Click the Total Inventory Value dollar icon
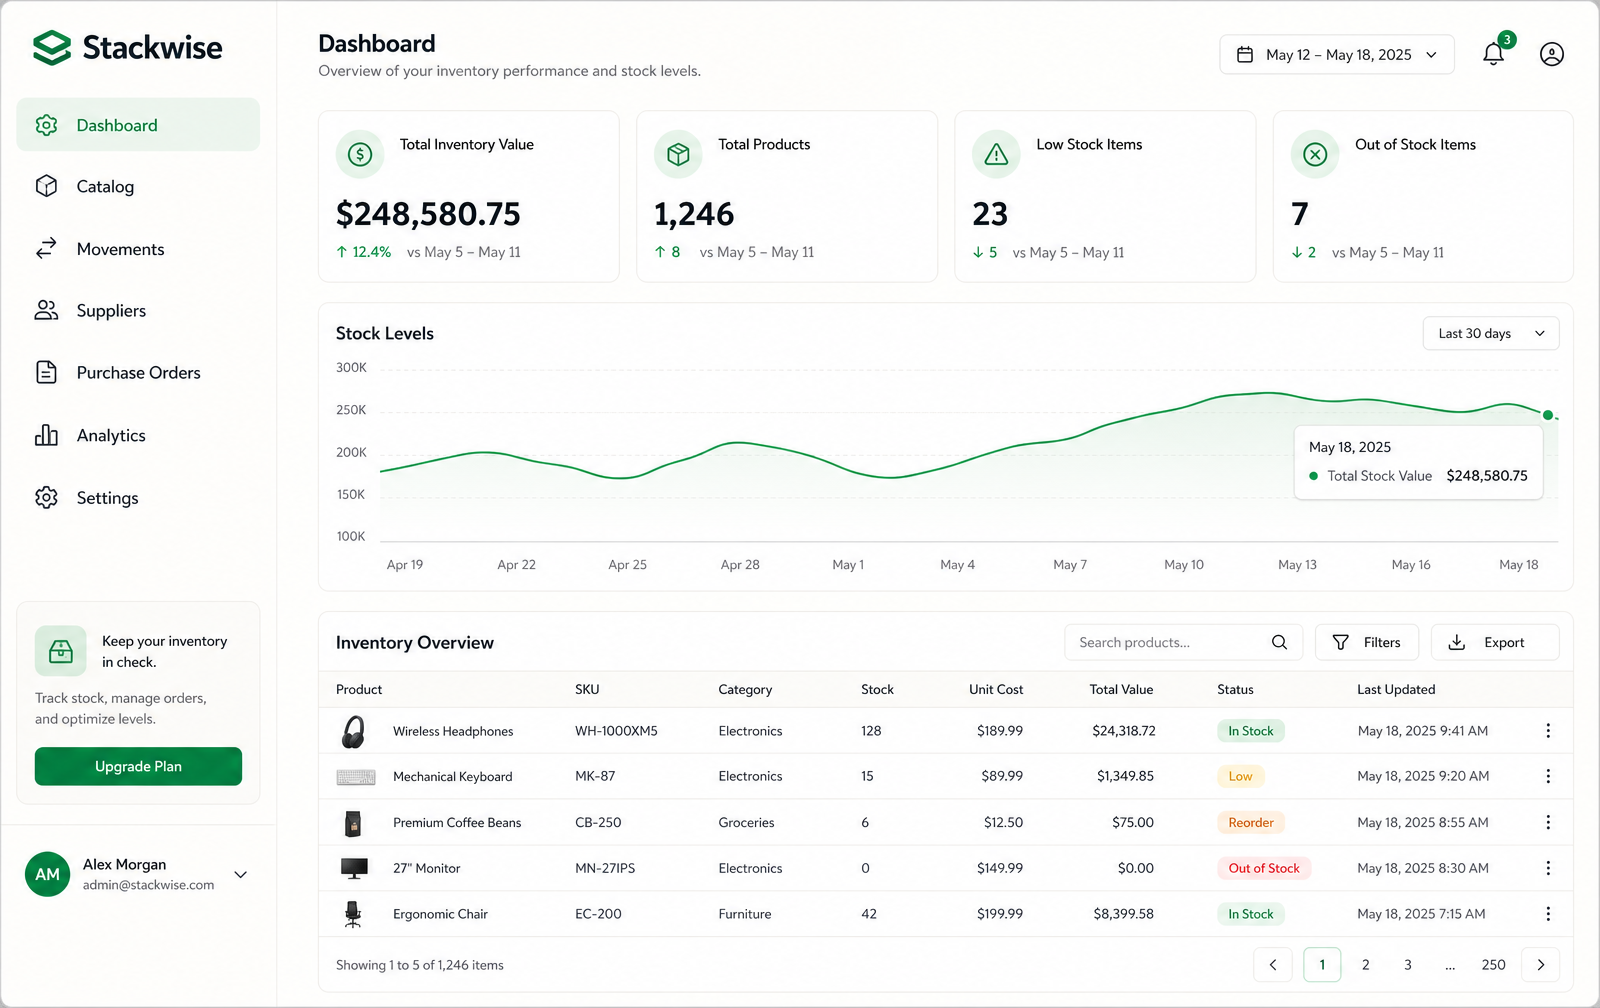1600x1008 pixels. pos(360,154)
